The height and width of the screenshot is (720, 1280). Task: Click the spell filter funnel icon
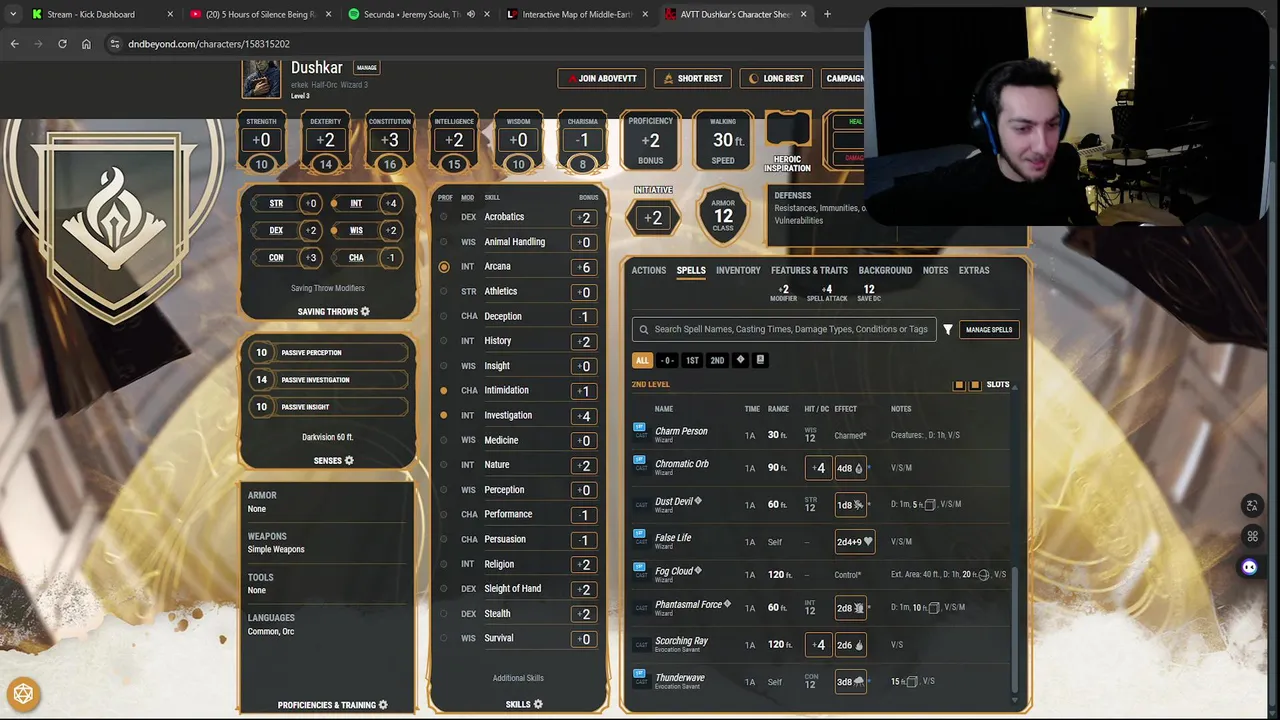[948, 329]
